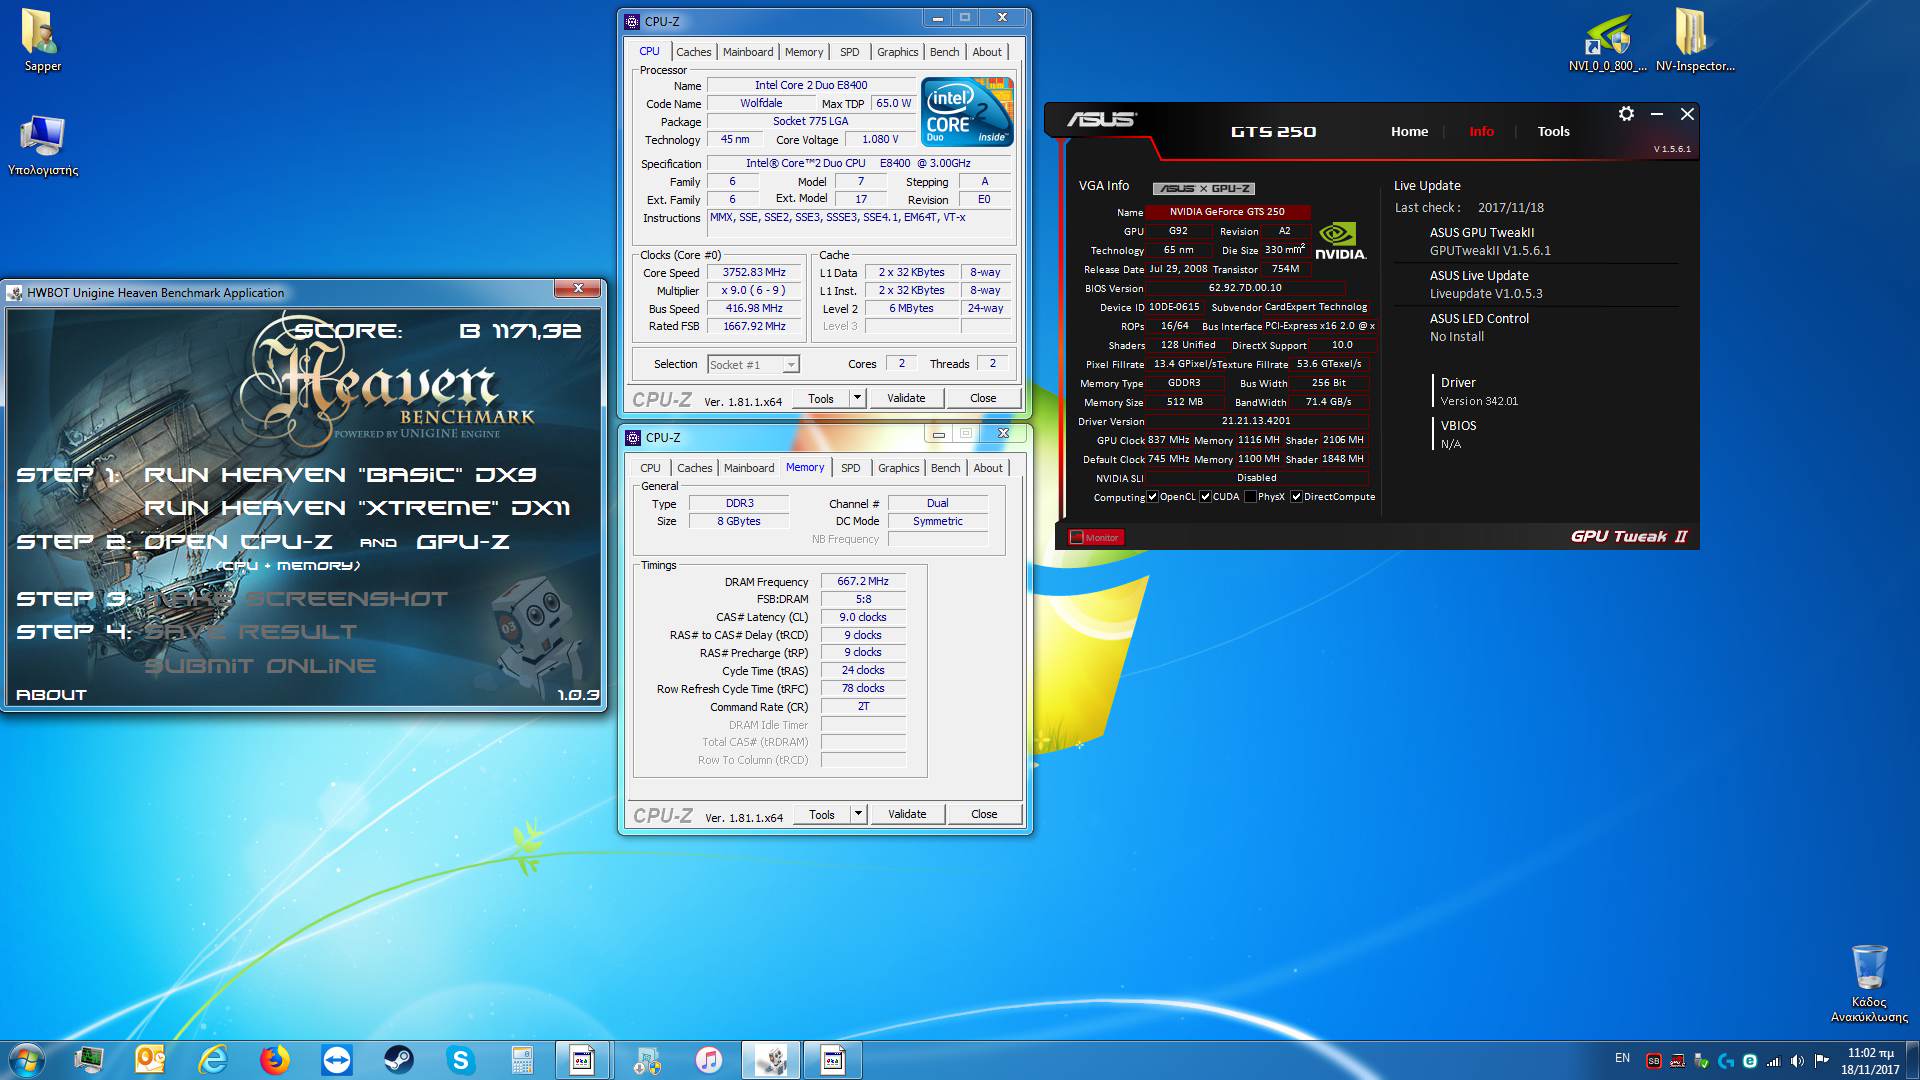Click ASUS Live Update entry
The width and height of the screenshot is (1920, 1080).
[1486, 284]
